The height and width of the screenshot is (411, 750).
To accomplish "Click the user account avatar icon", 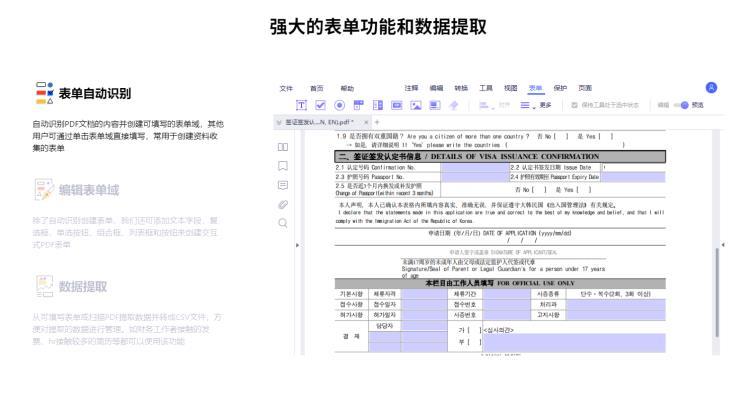I will pos(711,88).
